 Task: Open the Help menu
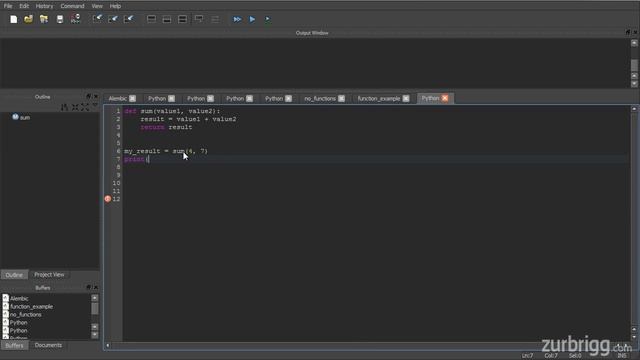click(x=115, y=6)
